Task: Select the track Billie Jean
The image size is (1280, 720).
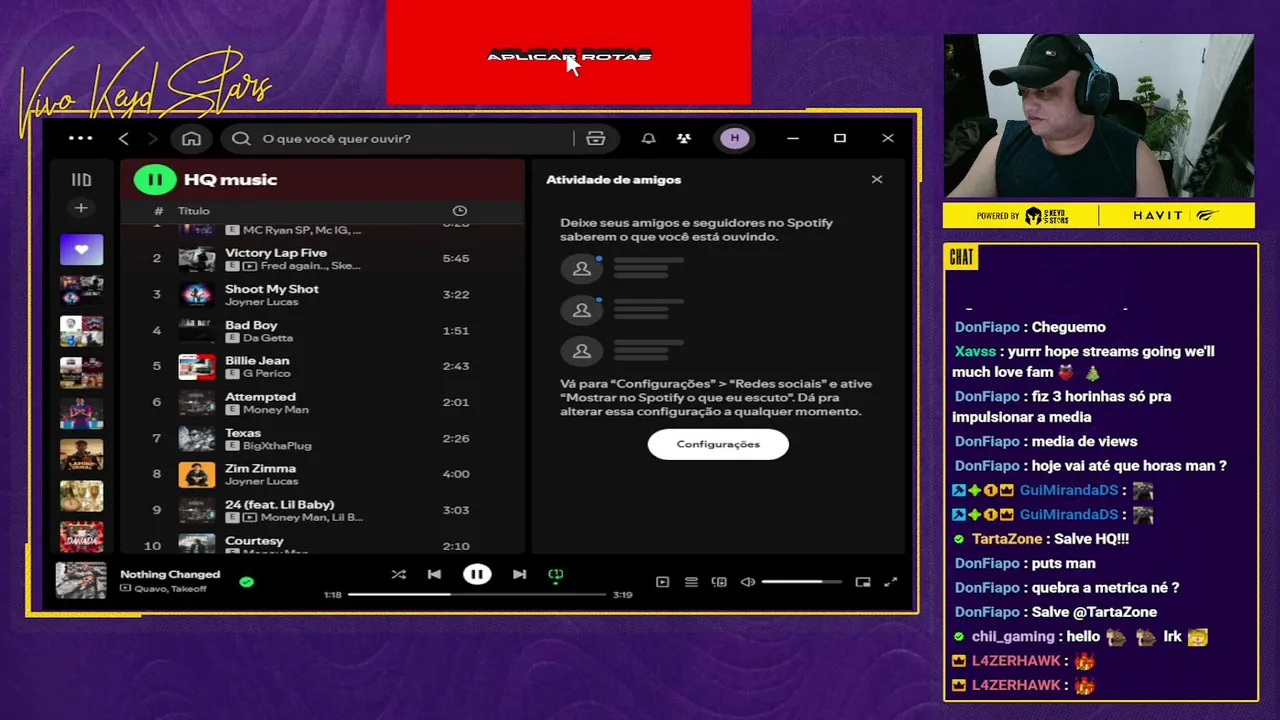Action: 322,366
